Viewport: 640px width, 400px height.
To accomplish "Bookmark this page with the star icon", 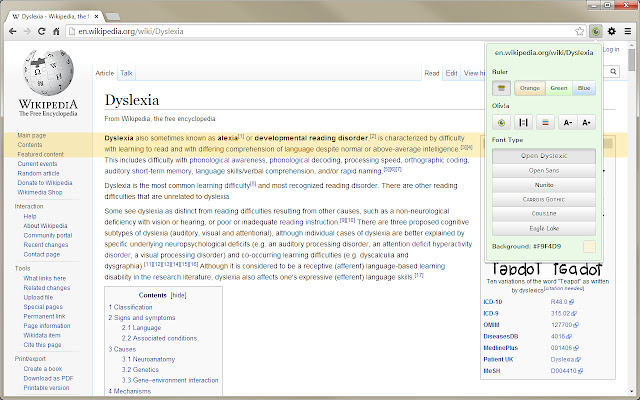I will (x=579, y=31).
